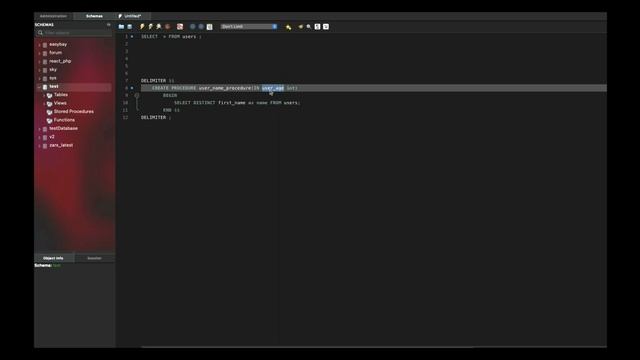Image resolution: width=640 pixels, height=360 pixels.
Task: Open the Session tab
Action: pos(94,258)
